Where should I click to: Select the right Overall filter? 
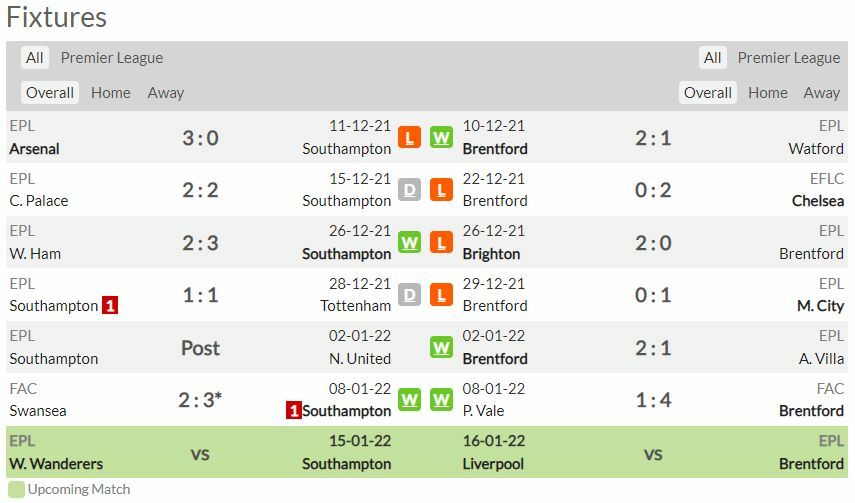[708, 93]
